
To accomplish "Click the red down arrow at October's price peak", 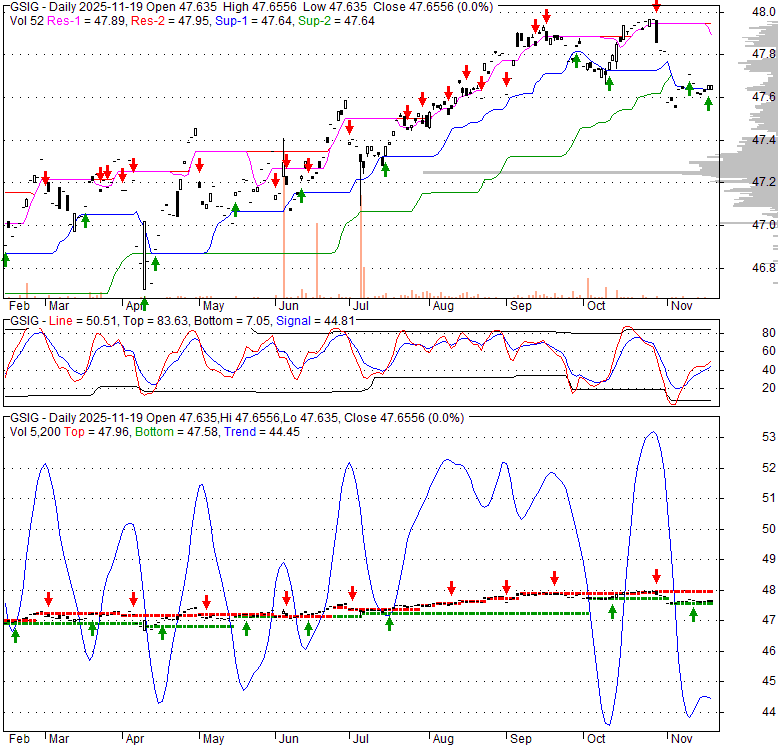I will [x=656, y=7].
